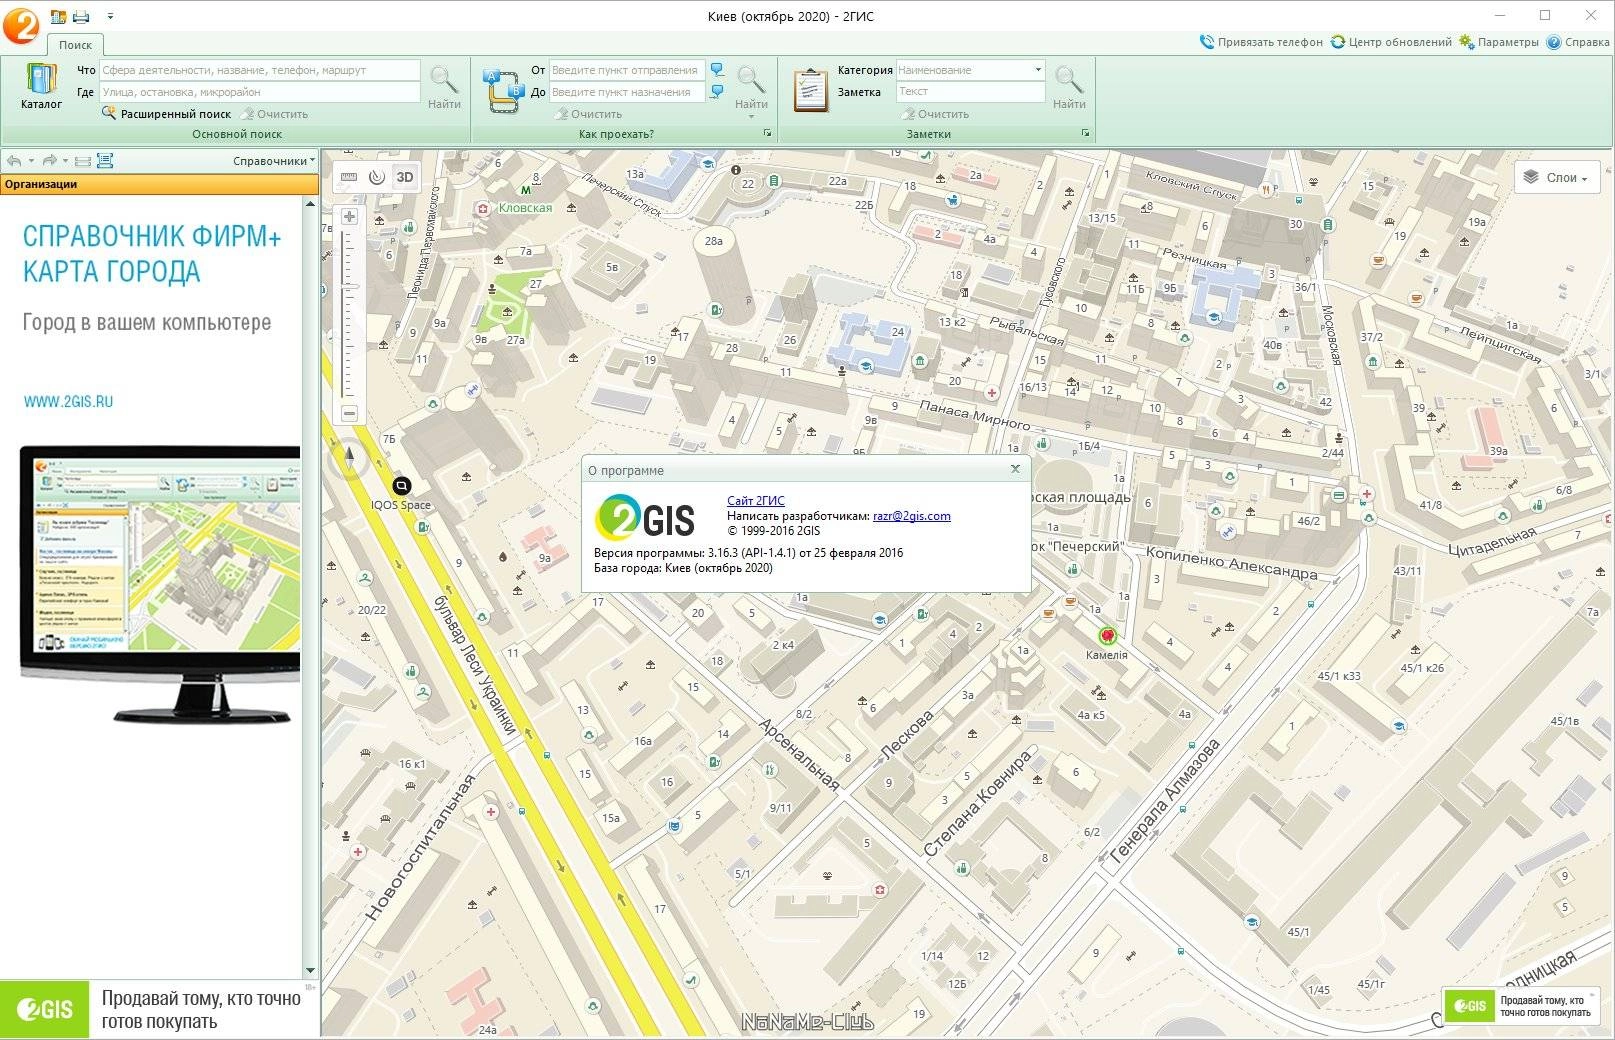This screenshot has height=1040, width=1615.
Task: Open the Слои layers dropdown
Action: [x=1556, y=178]
